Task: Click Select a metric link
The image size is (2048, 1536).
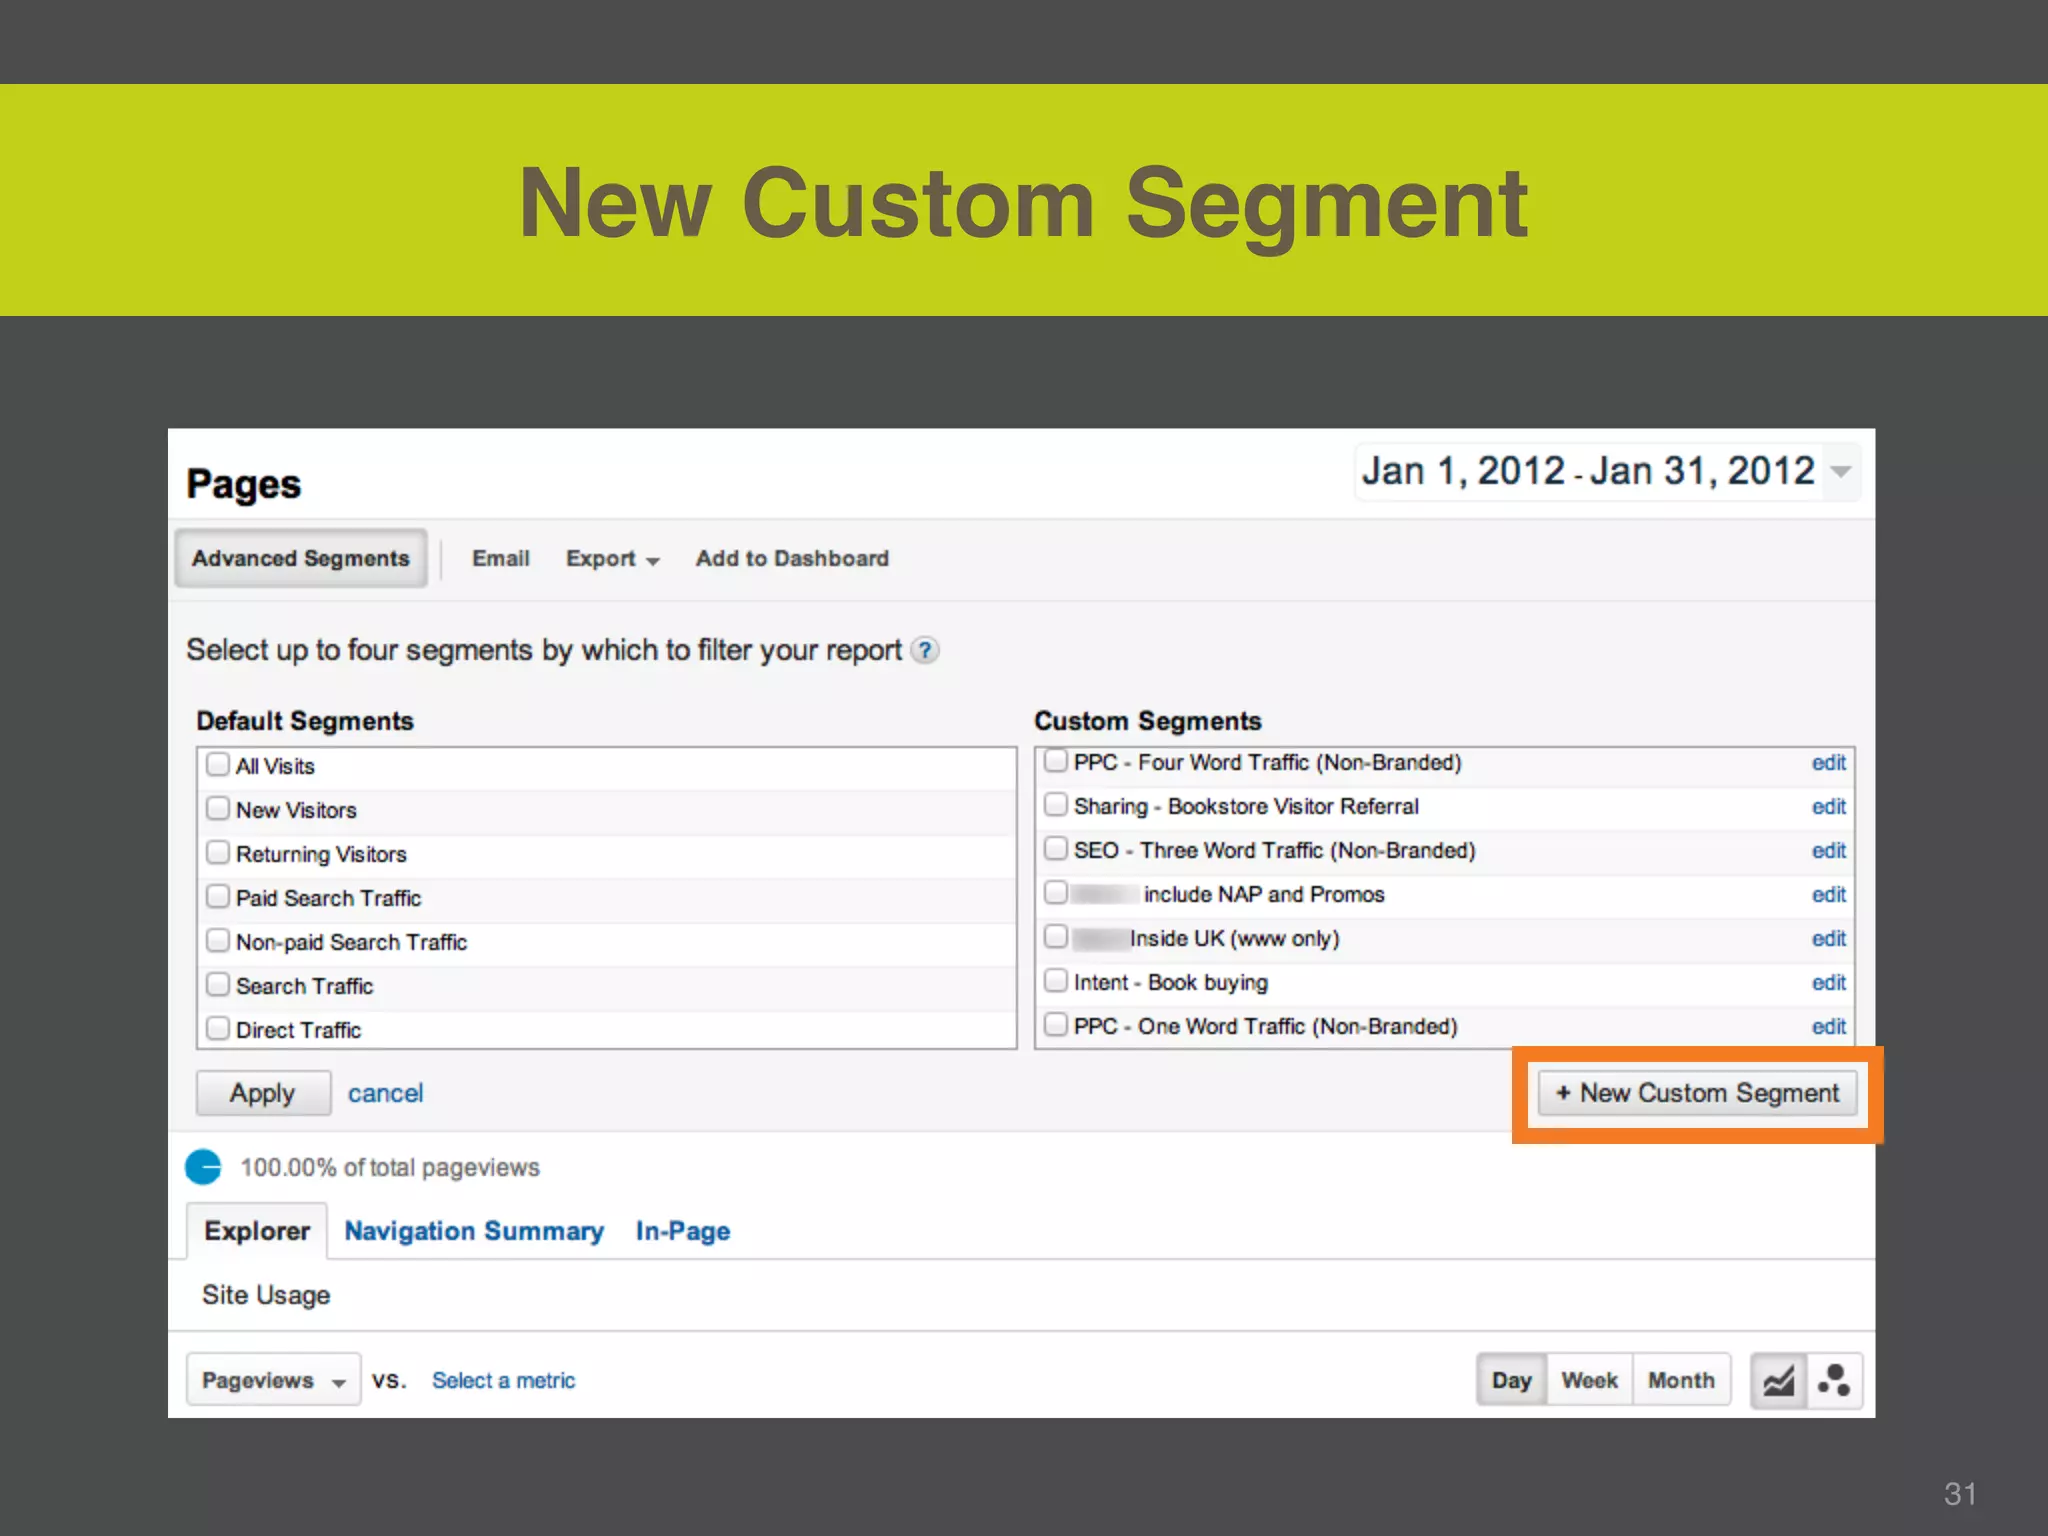Action: pyautogui.click(x=503, y=1380)
